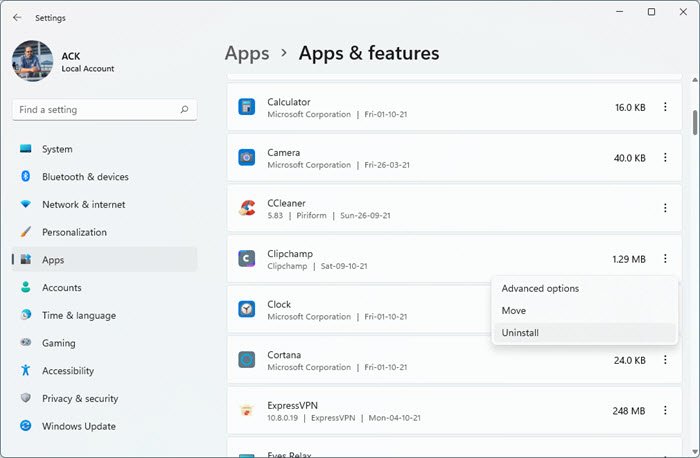
Task: Type in the Find a setting box
Action: [95, 110]
